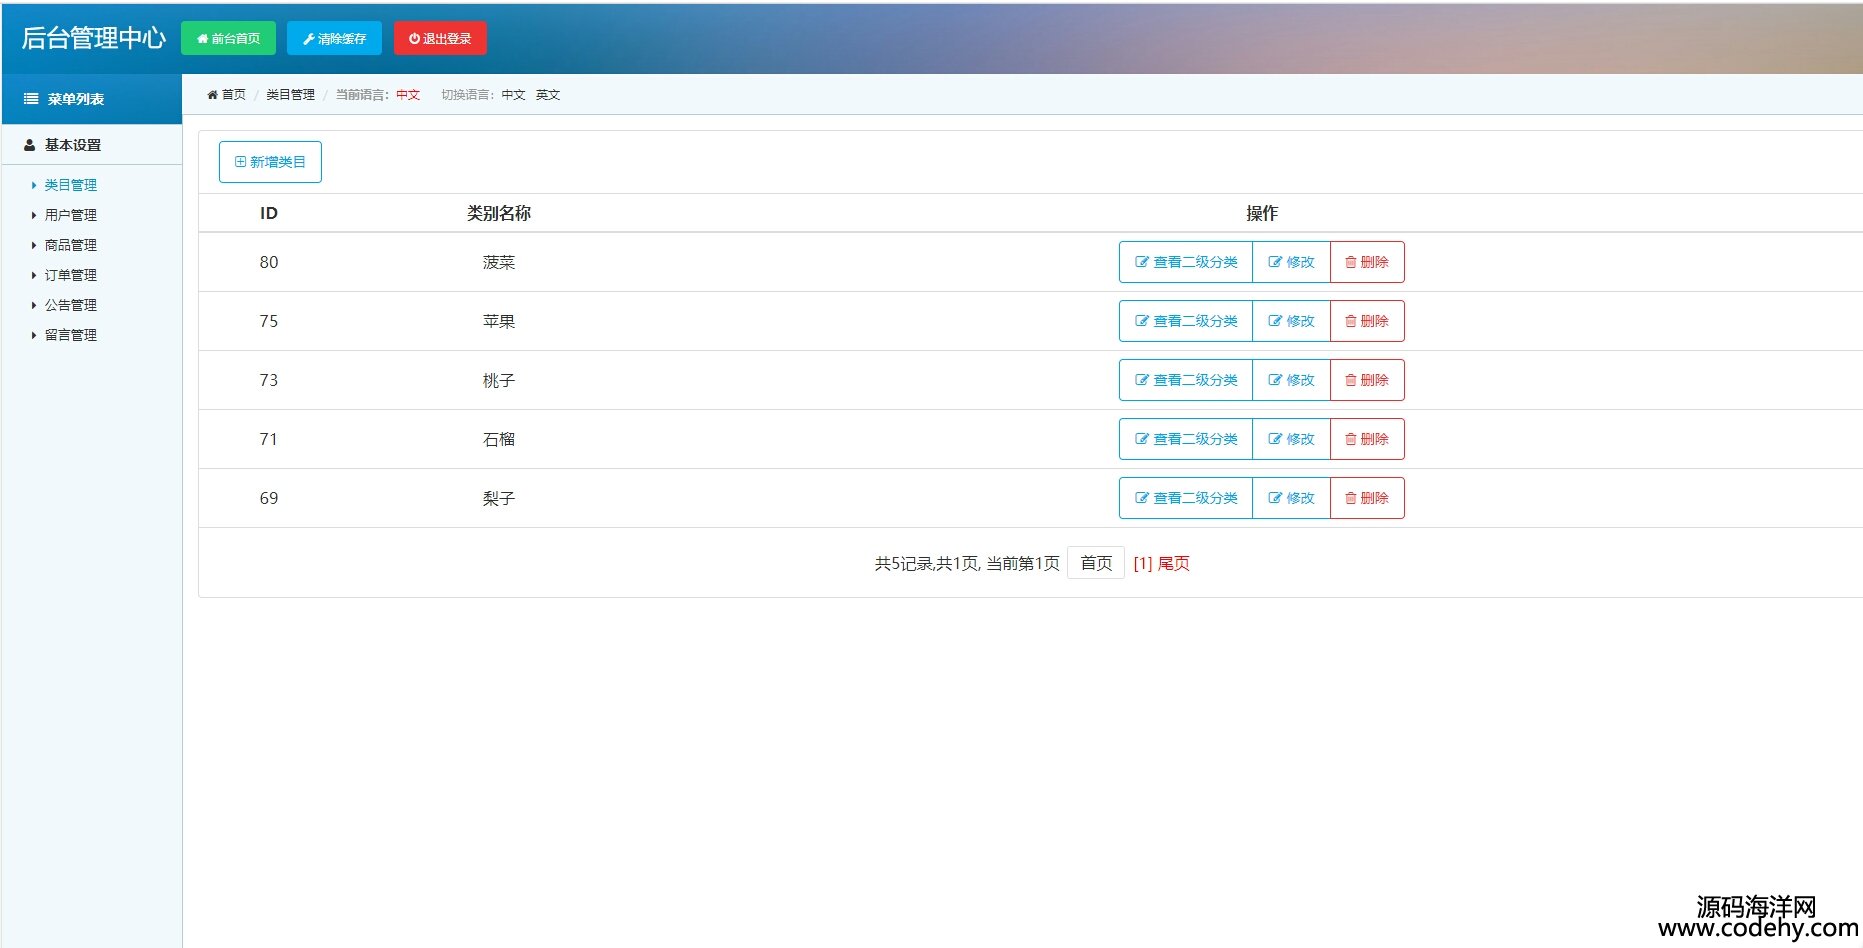Click the category name 桃子
This screenshot has width=1863, height=948.
point(499,380)
